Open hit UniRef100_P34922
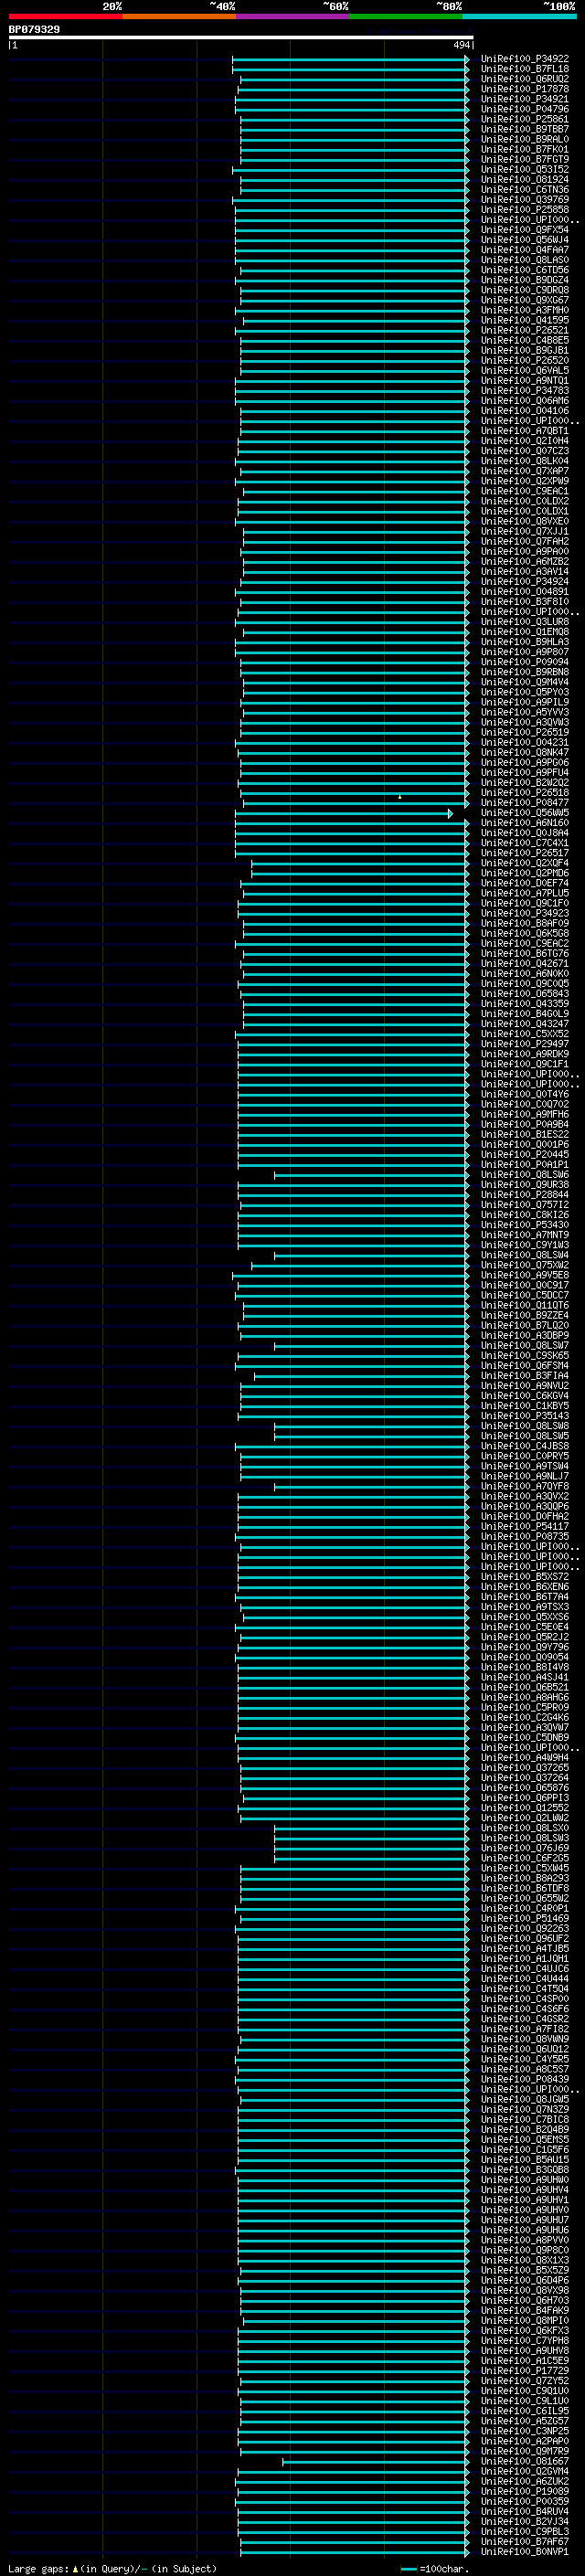585x2576 pixels. tap(525, 59)
